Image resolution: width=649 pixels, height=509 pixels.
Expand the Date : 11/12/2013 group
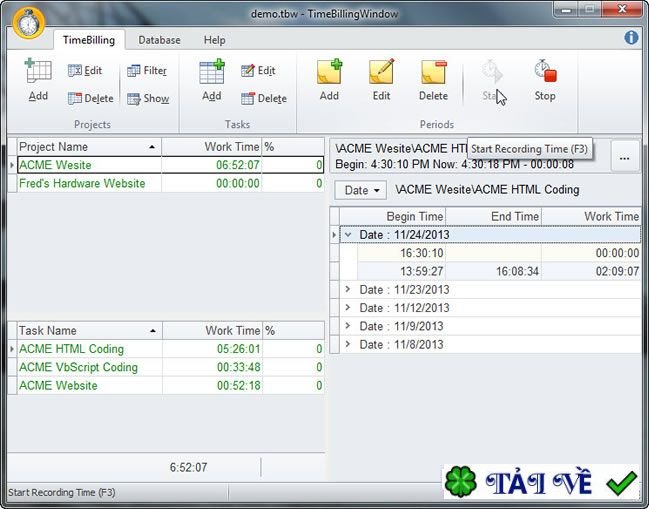(x=348, y=307)
